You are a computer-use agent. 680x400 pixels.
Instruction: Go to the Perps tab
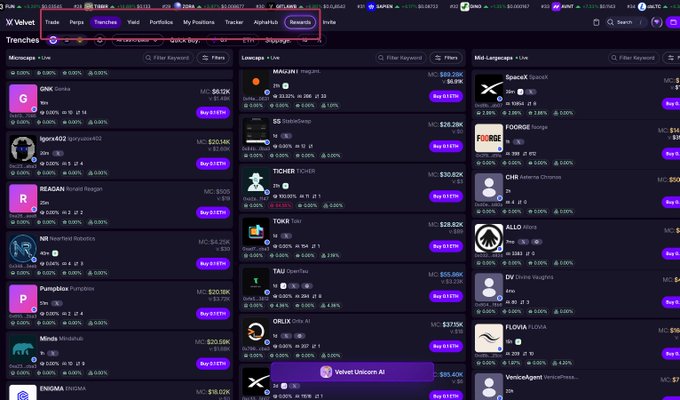(x=76, y=22)
